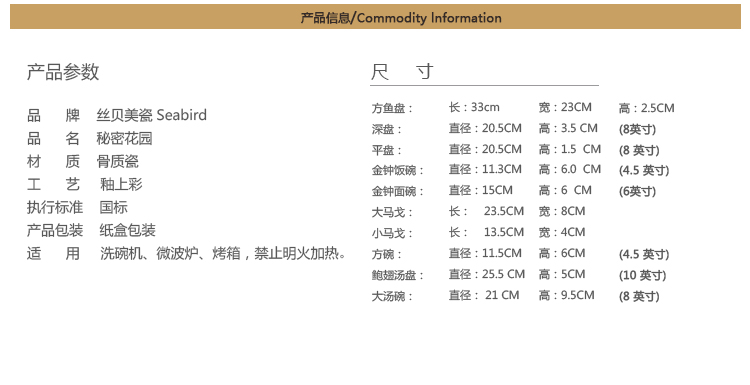The width and height of the screenshot is (750, 385).
Task: Click the 高：6.0 CM value
Action: [x=570, y=170]
